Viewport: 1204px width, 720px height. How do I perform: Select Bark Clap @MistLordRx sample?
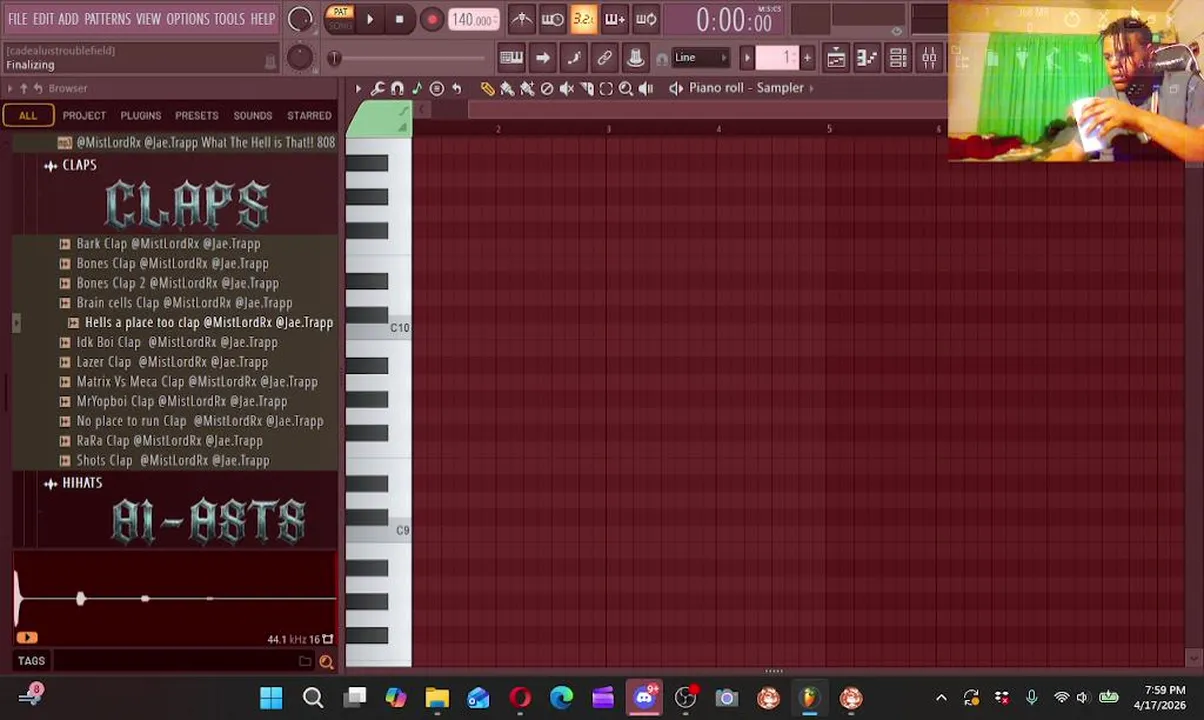point(168,244)
